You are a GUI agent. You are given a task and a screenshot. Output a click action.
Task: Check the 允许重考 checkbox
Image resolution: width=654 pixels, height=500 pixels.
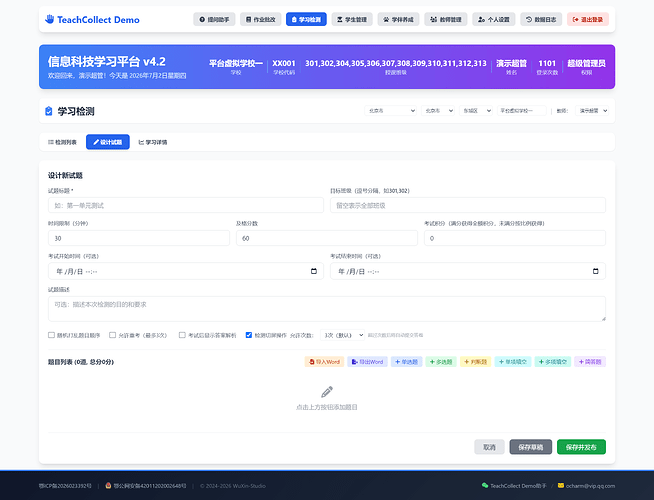pyautogui.click(x=112, y=335)
